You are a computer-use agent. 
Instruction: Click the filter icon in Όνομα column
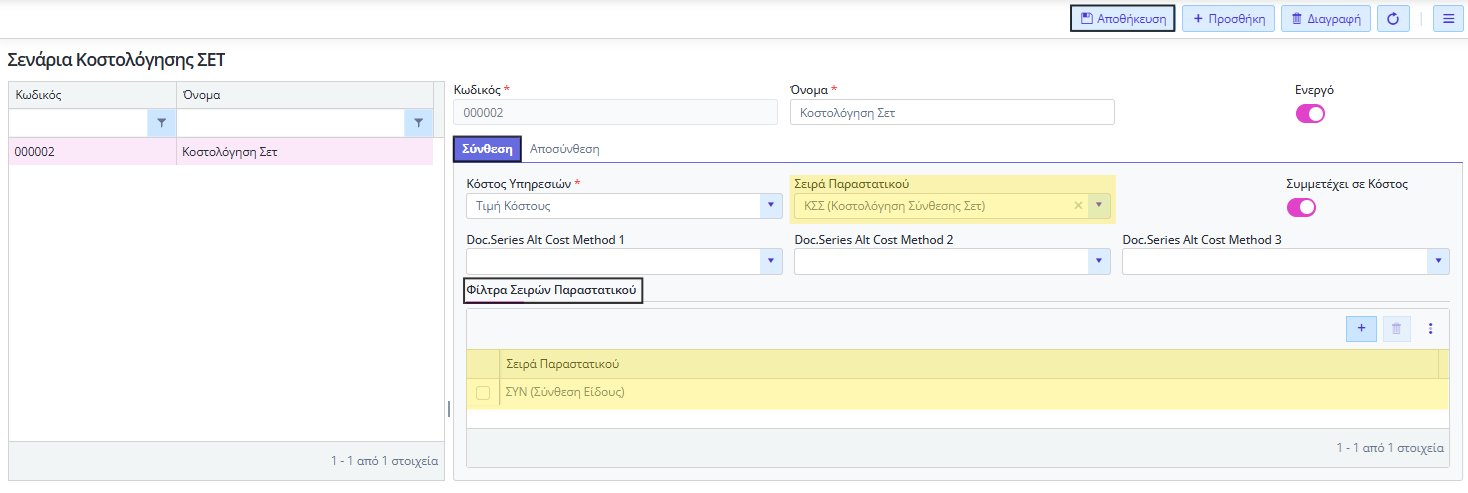[x=418, y=123]
